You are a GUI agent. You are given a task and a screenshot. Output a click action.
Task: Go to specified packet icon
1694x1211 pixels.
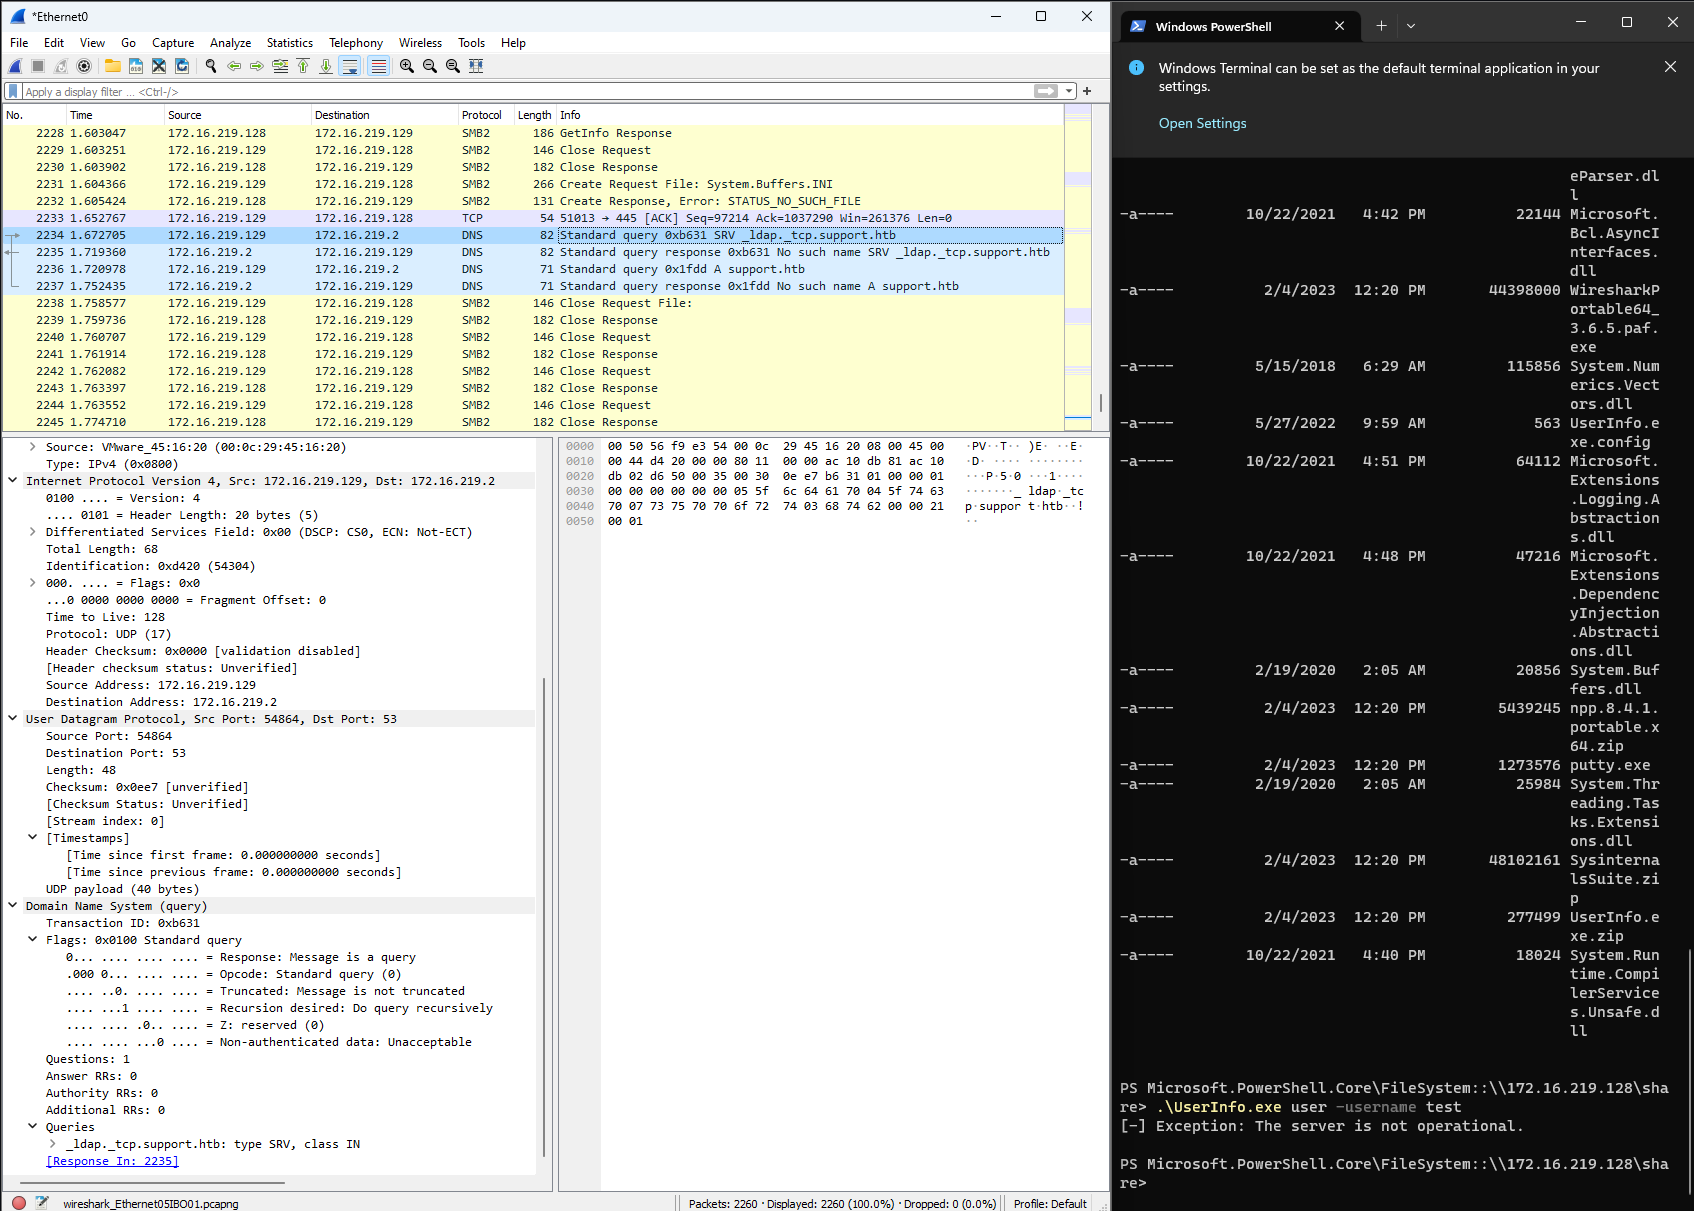[x=280, y=66]
